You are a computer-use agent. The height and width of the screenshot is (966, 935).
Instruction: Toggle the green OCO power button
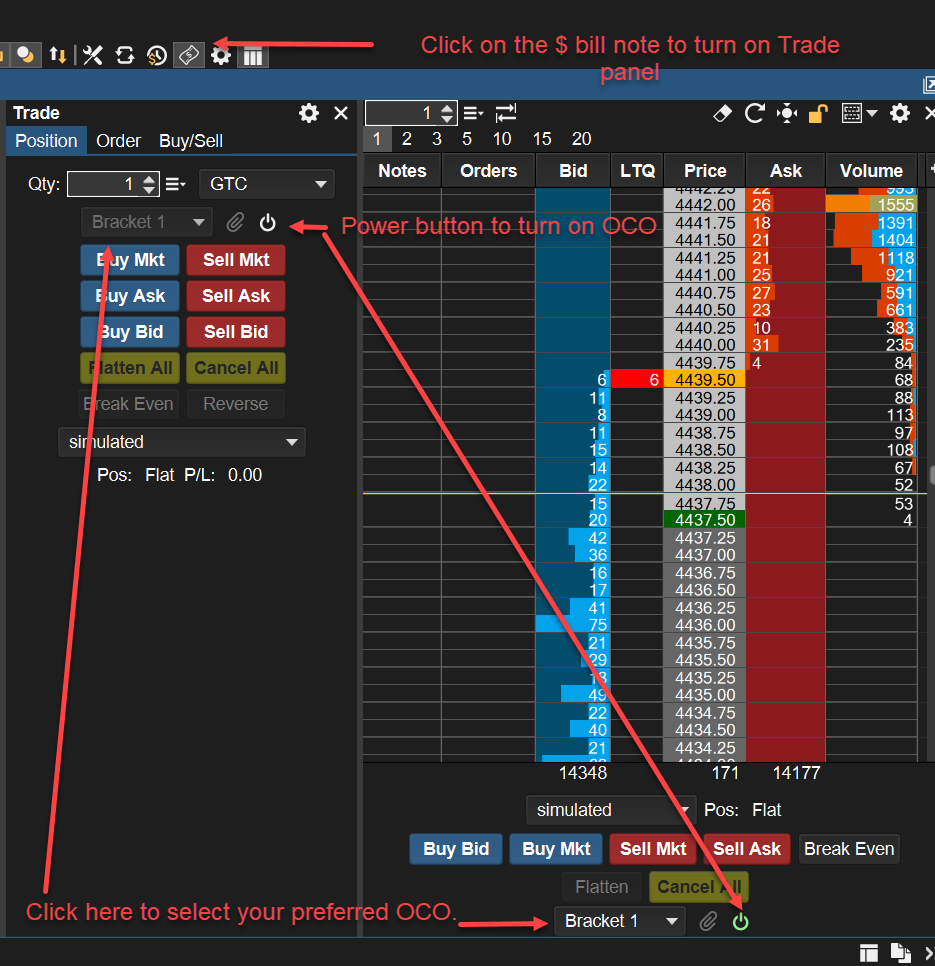740,921
